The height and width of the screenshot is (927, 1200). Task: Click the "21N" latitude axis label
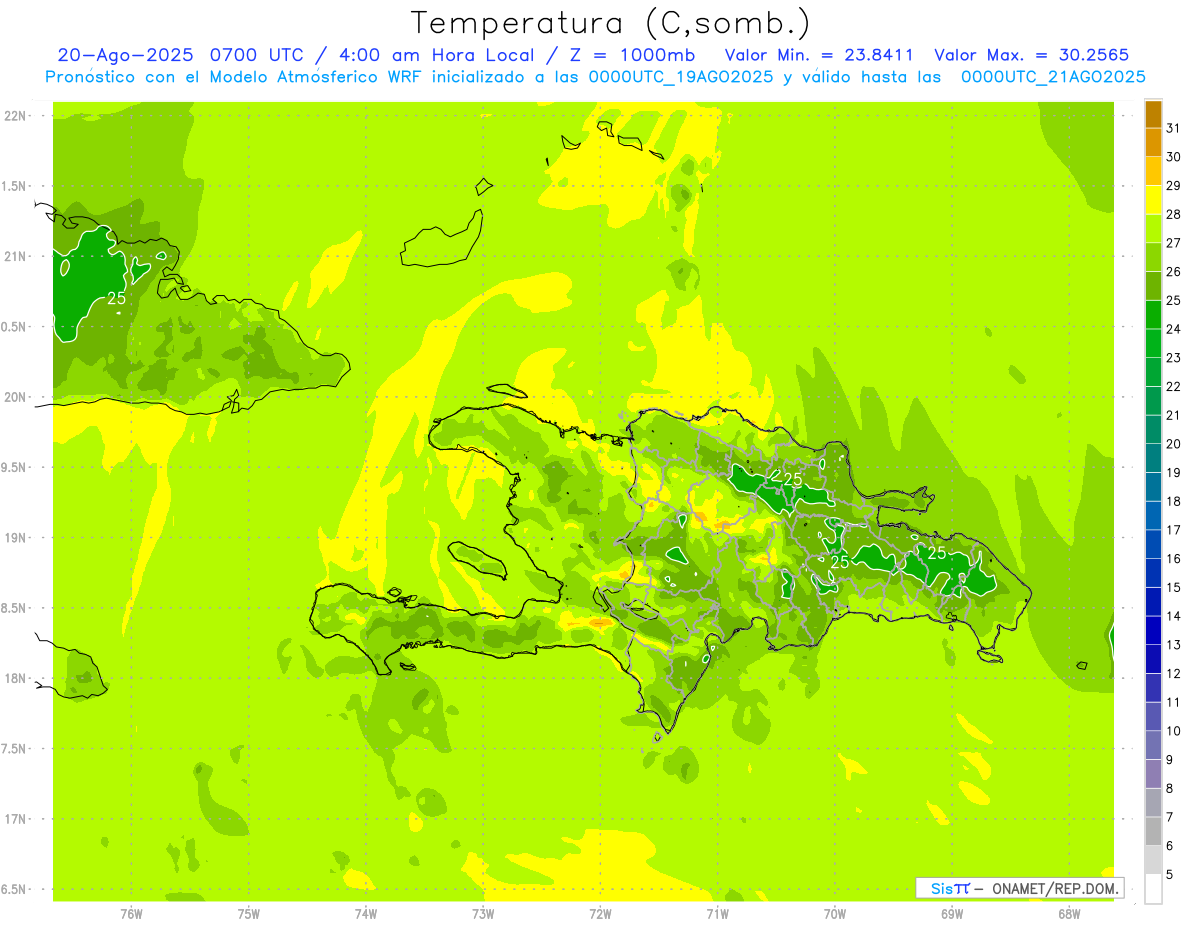click(x=16, y=256)
